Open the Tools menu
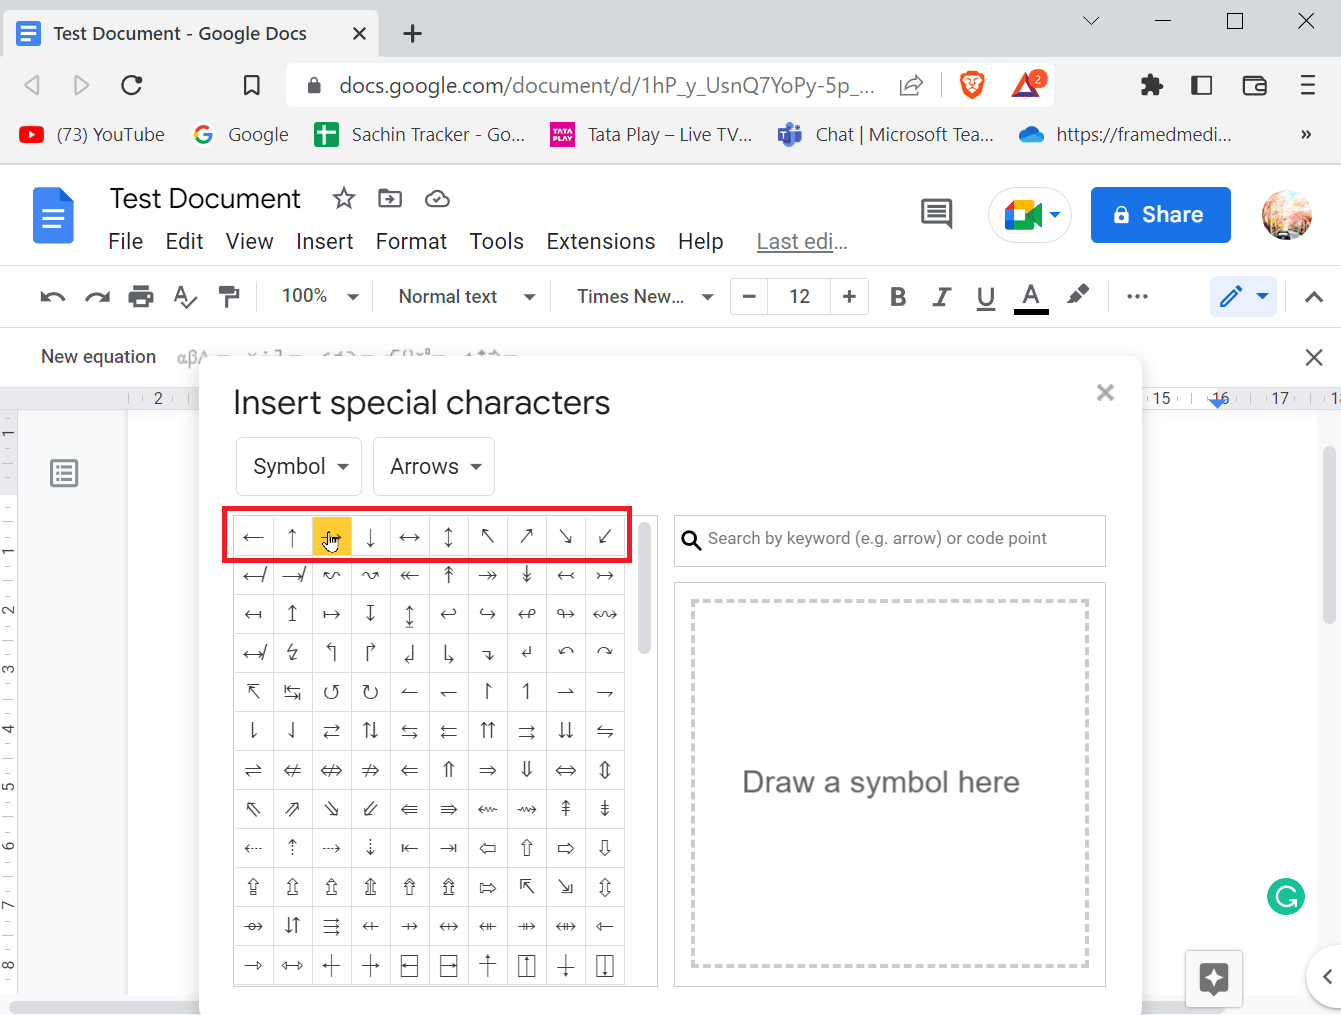The image size is (1341, 1015). (497, 241)
